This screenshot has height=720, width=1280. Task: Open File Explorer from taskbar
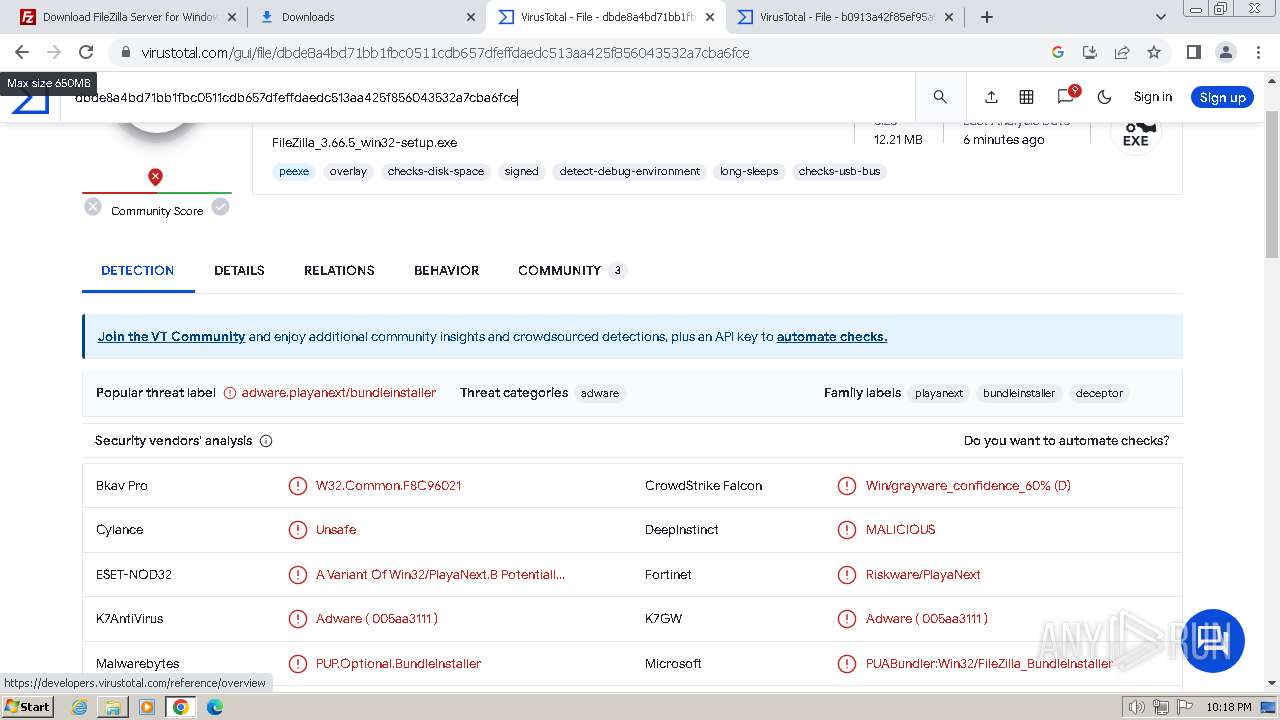pos(113,707)
